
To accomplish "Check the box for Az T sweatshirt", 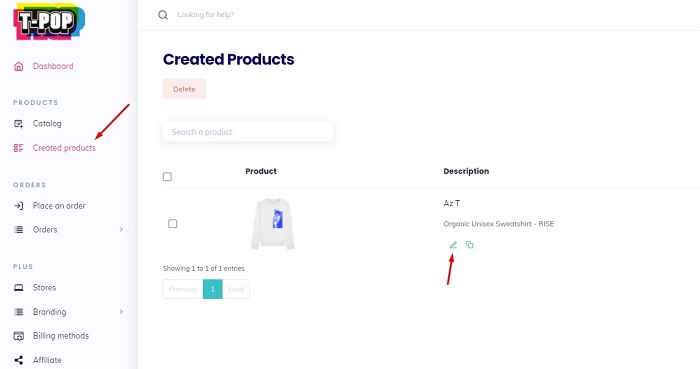I will 172,224.
